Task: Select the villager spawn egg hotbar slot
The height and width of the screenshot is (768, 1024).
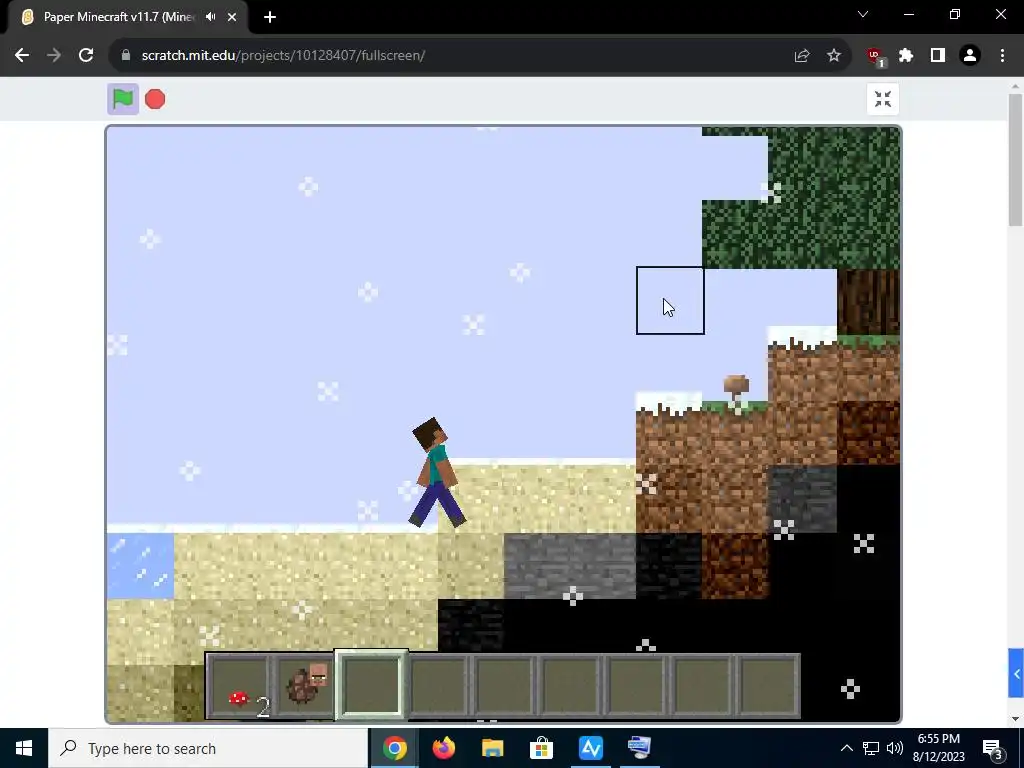Action: (x=306, y=686)
